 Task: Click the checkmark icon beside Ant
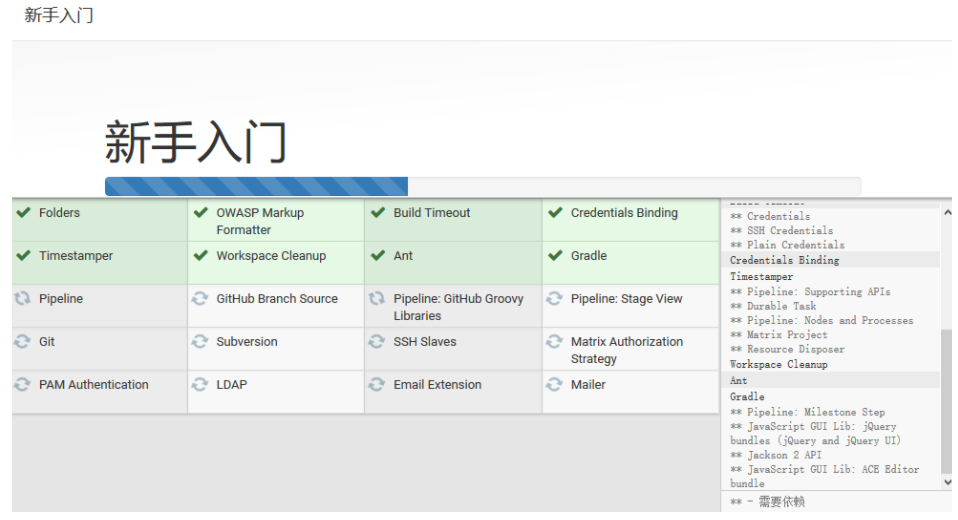point(378,255)
